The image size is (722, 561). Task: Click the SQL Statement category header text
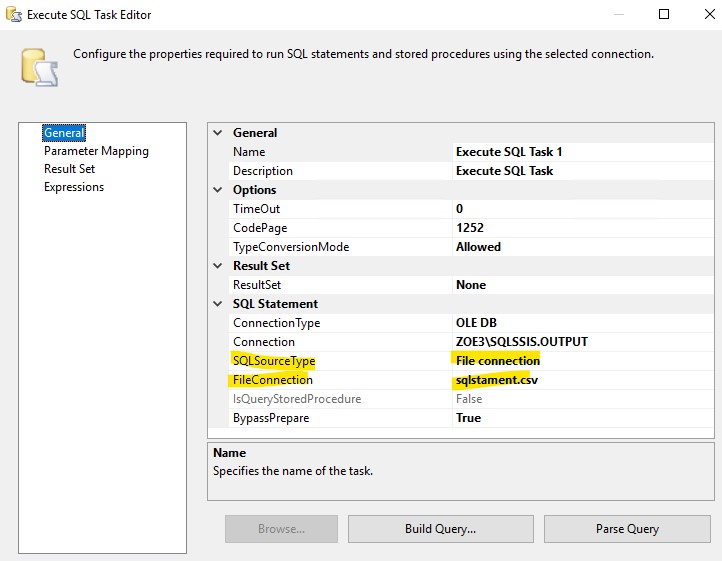(275, 304)
